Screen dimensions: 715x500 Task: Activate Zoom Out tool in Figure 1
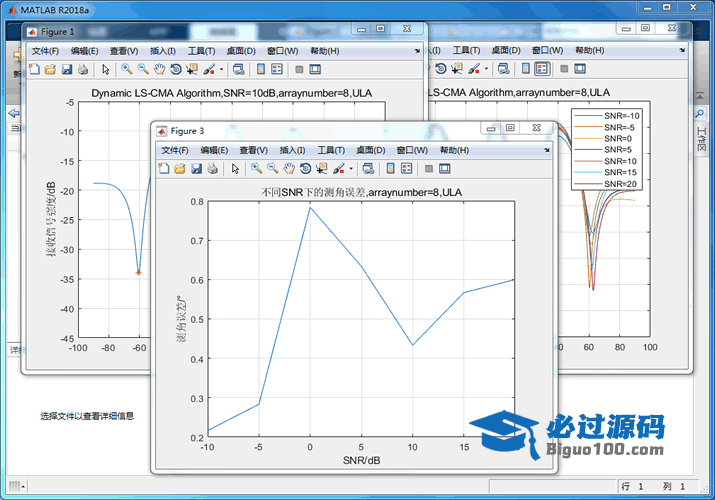point(143,69)
